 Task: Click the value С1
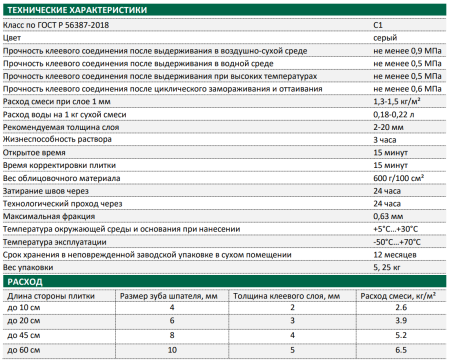(x=378, y=25)
